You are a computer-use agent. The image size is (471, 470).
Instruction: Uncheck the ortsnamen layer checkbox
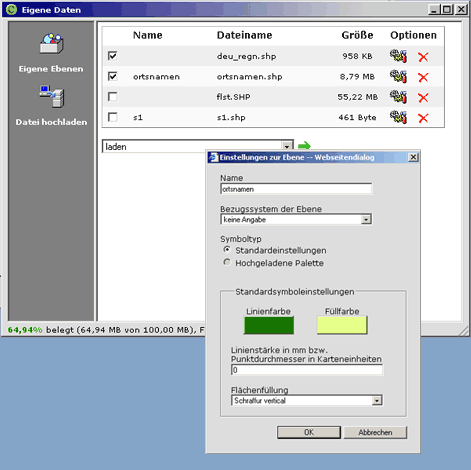(113, 76)
